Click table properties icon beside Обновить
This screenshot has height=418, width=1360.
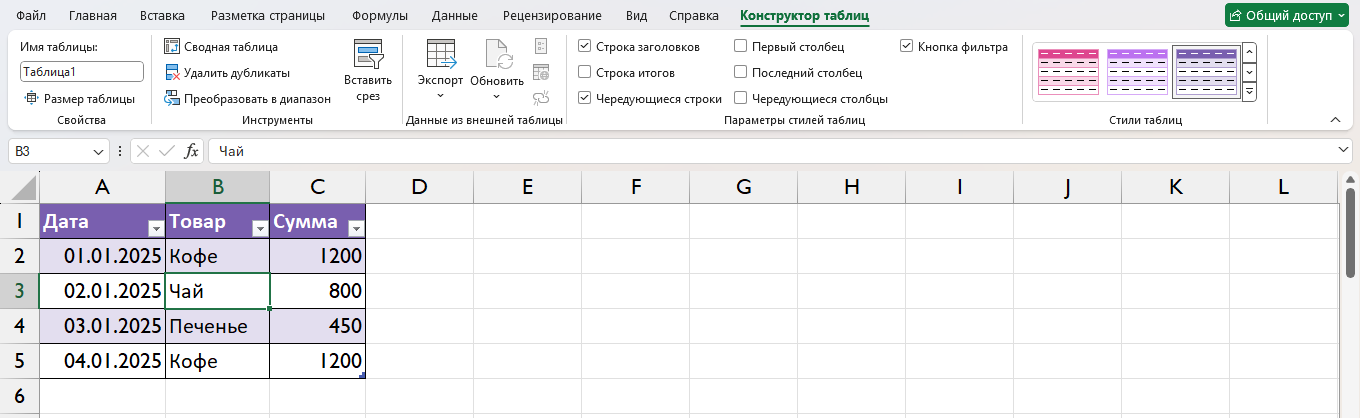pos(541,46)
